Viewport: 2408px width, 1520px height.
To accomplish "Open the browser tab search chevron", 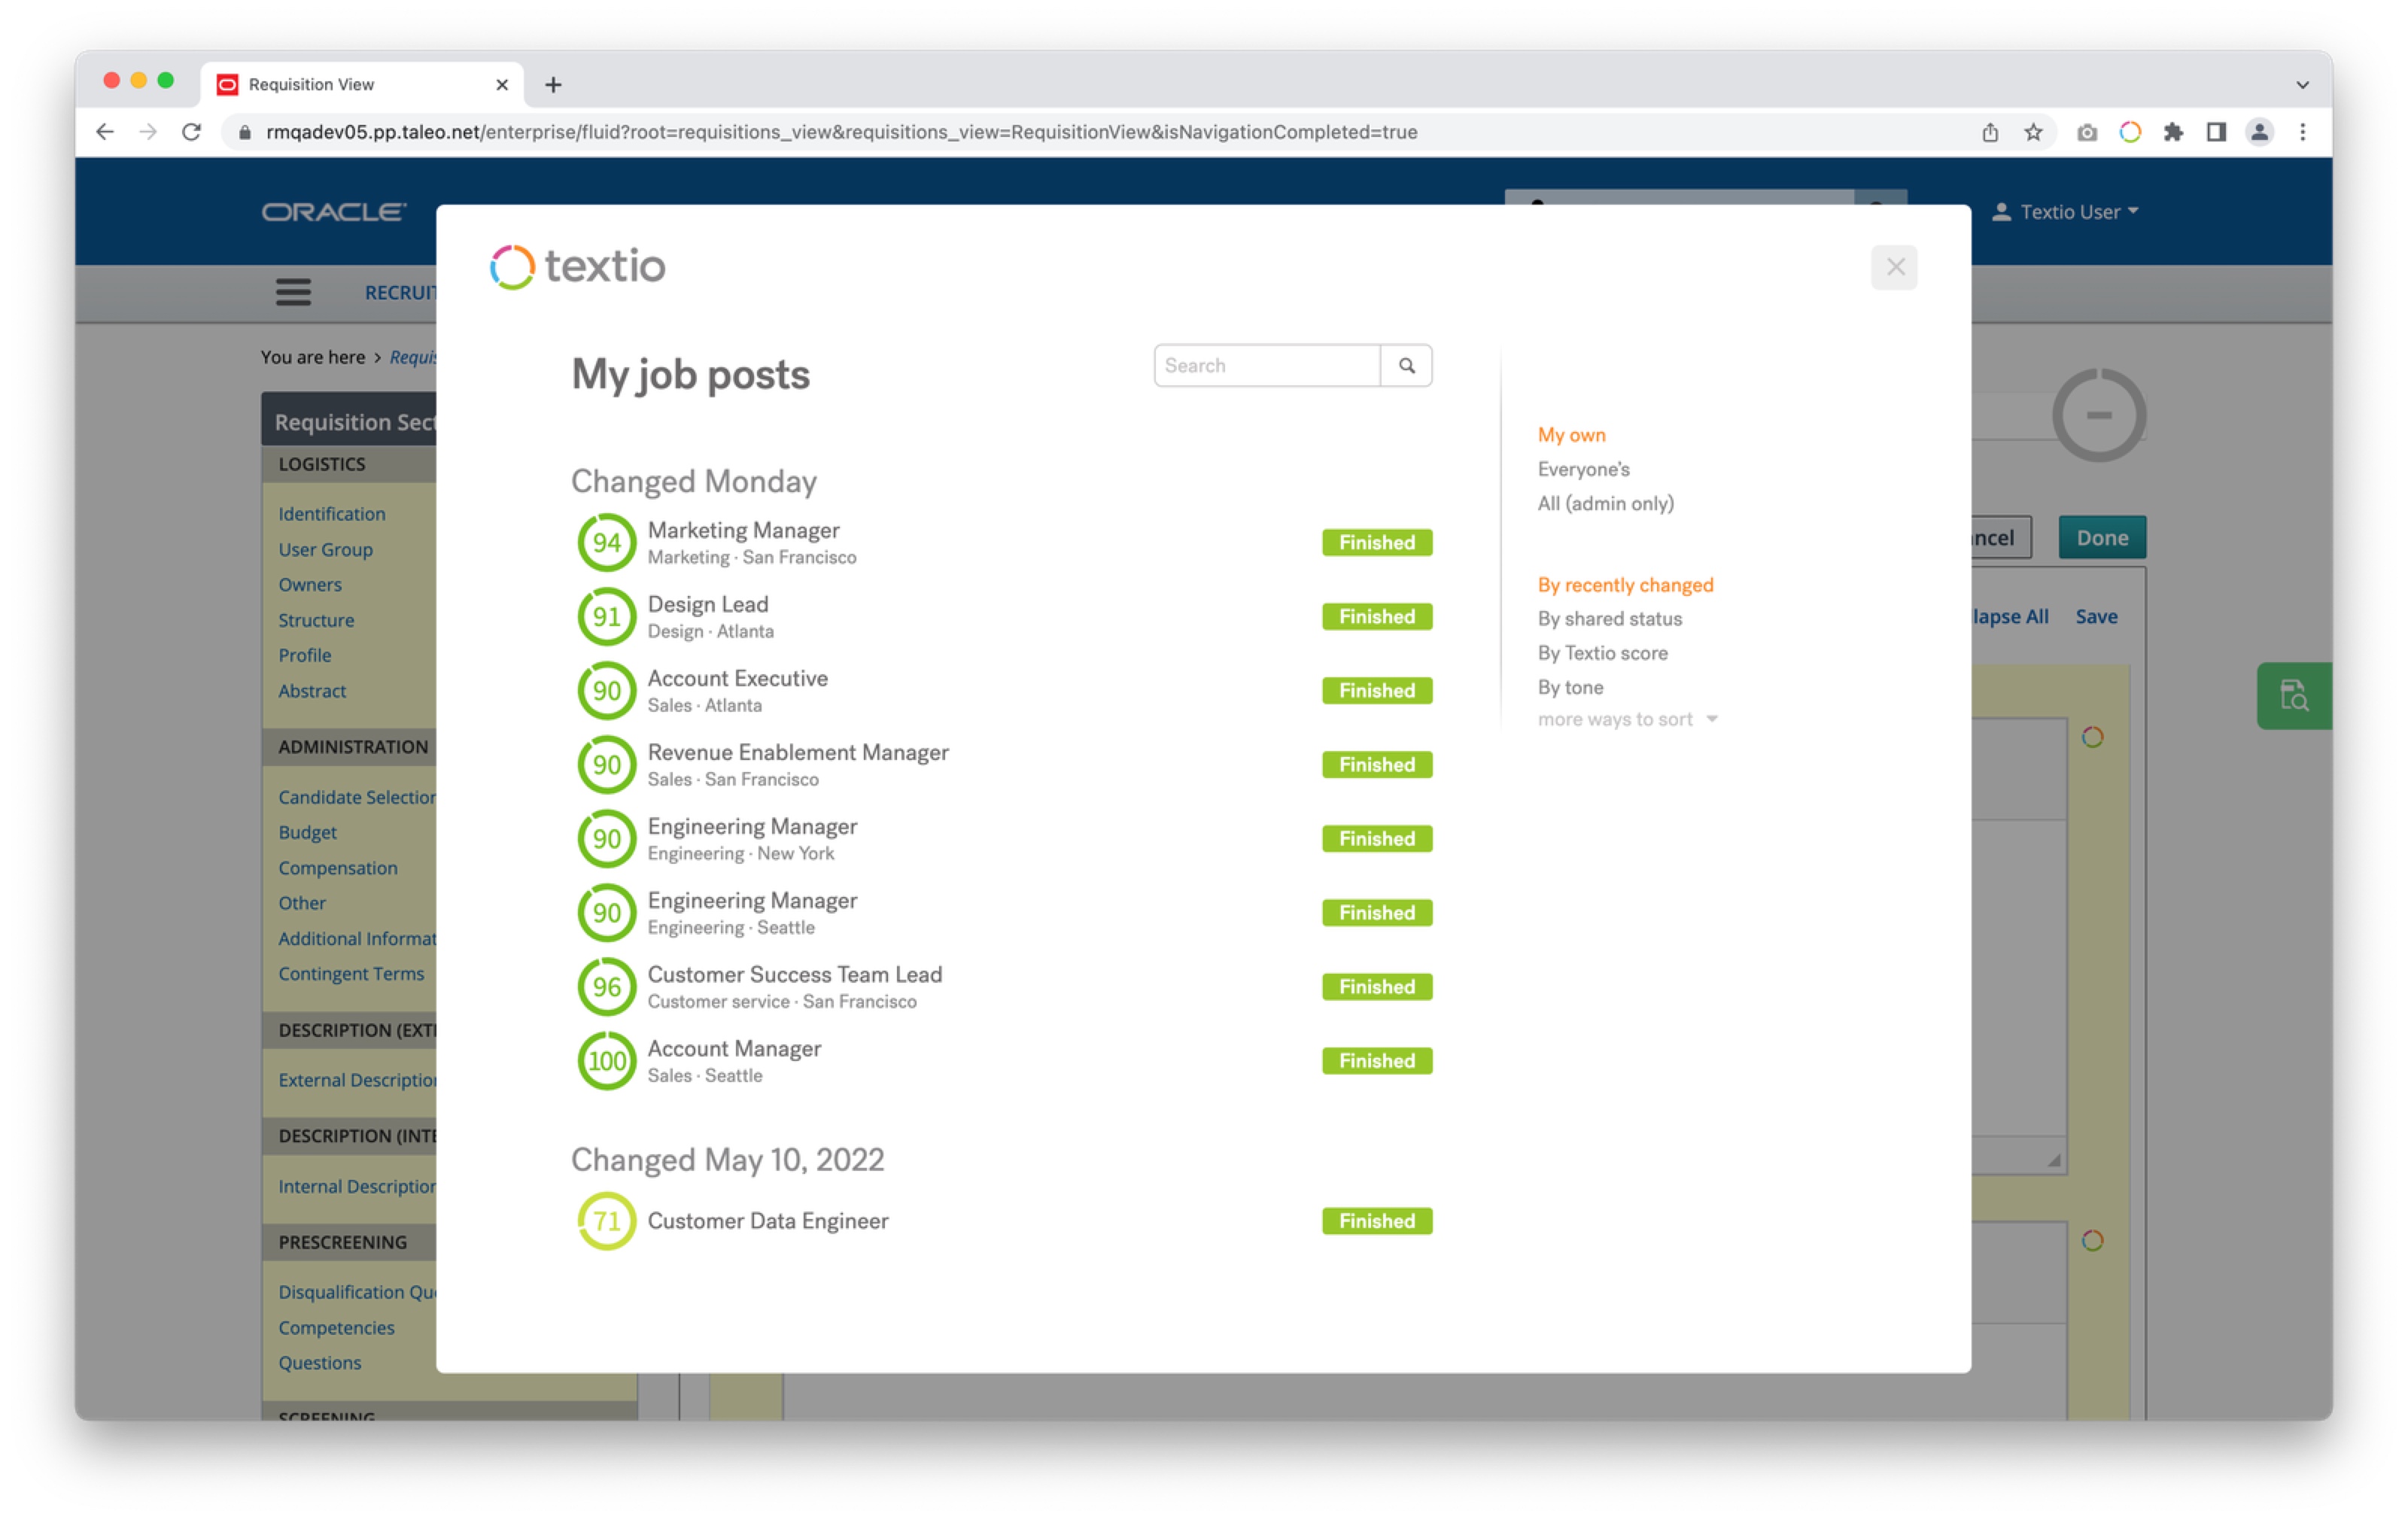I will [2303, 84].
